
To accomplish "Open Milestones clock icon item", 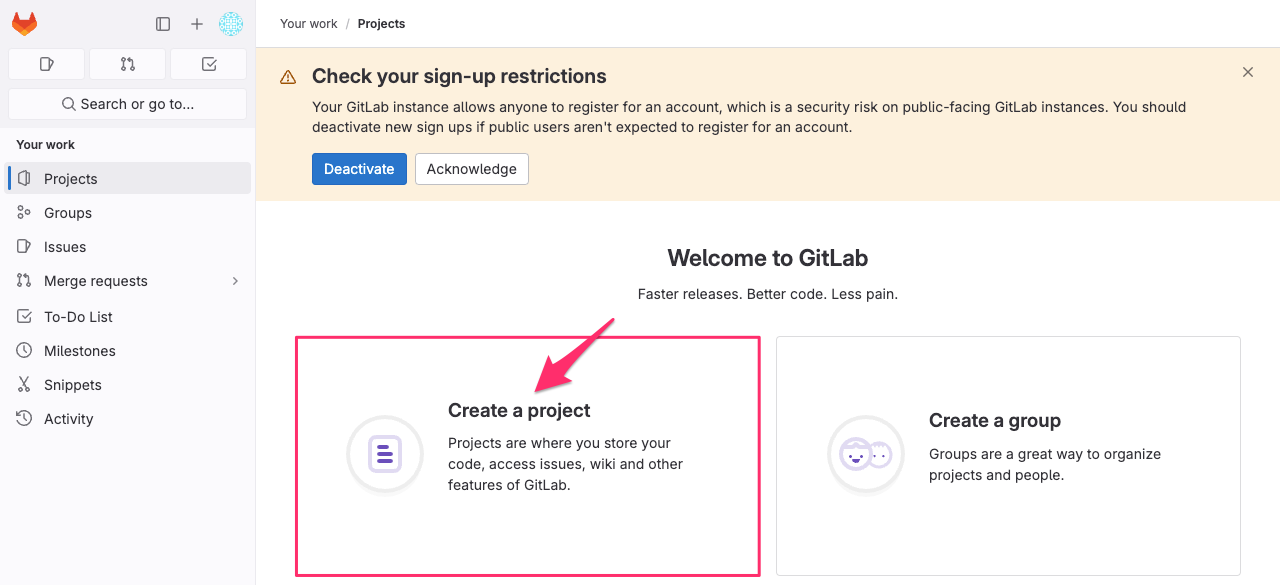I will pyautogui.click(x=128, y=351).
